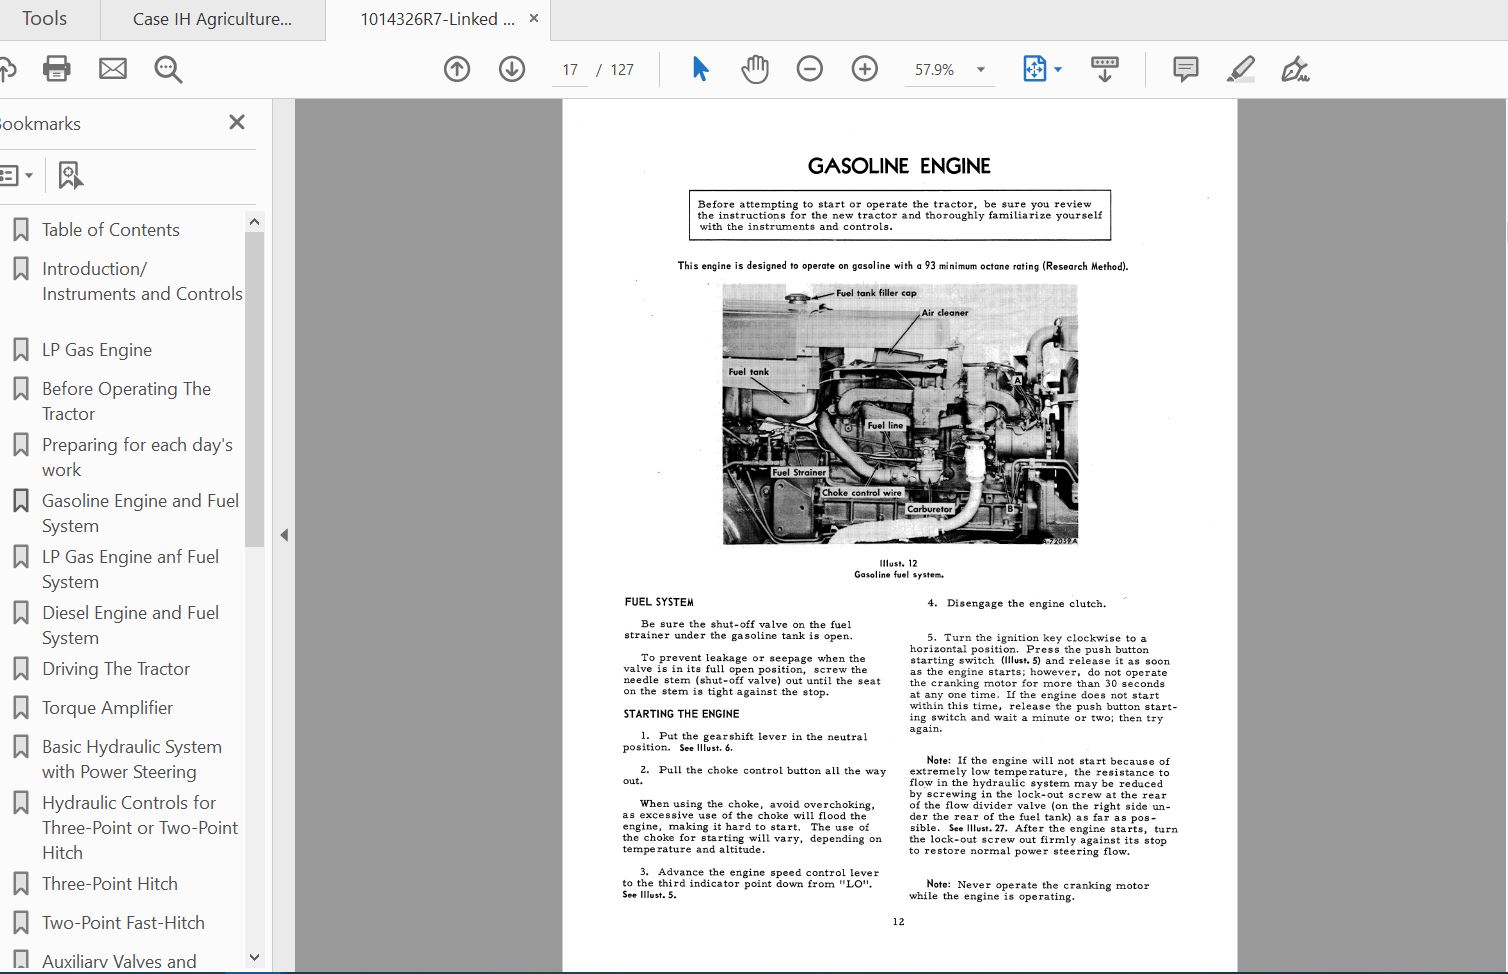The image size is (1508, 974).
Task: Open the bookmarks Options list menu
Action: (16, 176)
